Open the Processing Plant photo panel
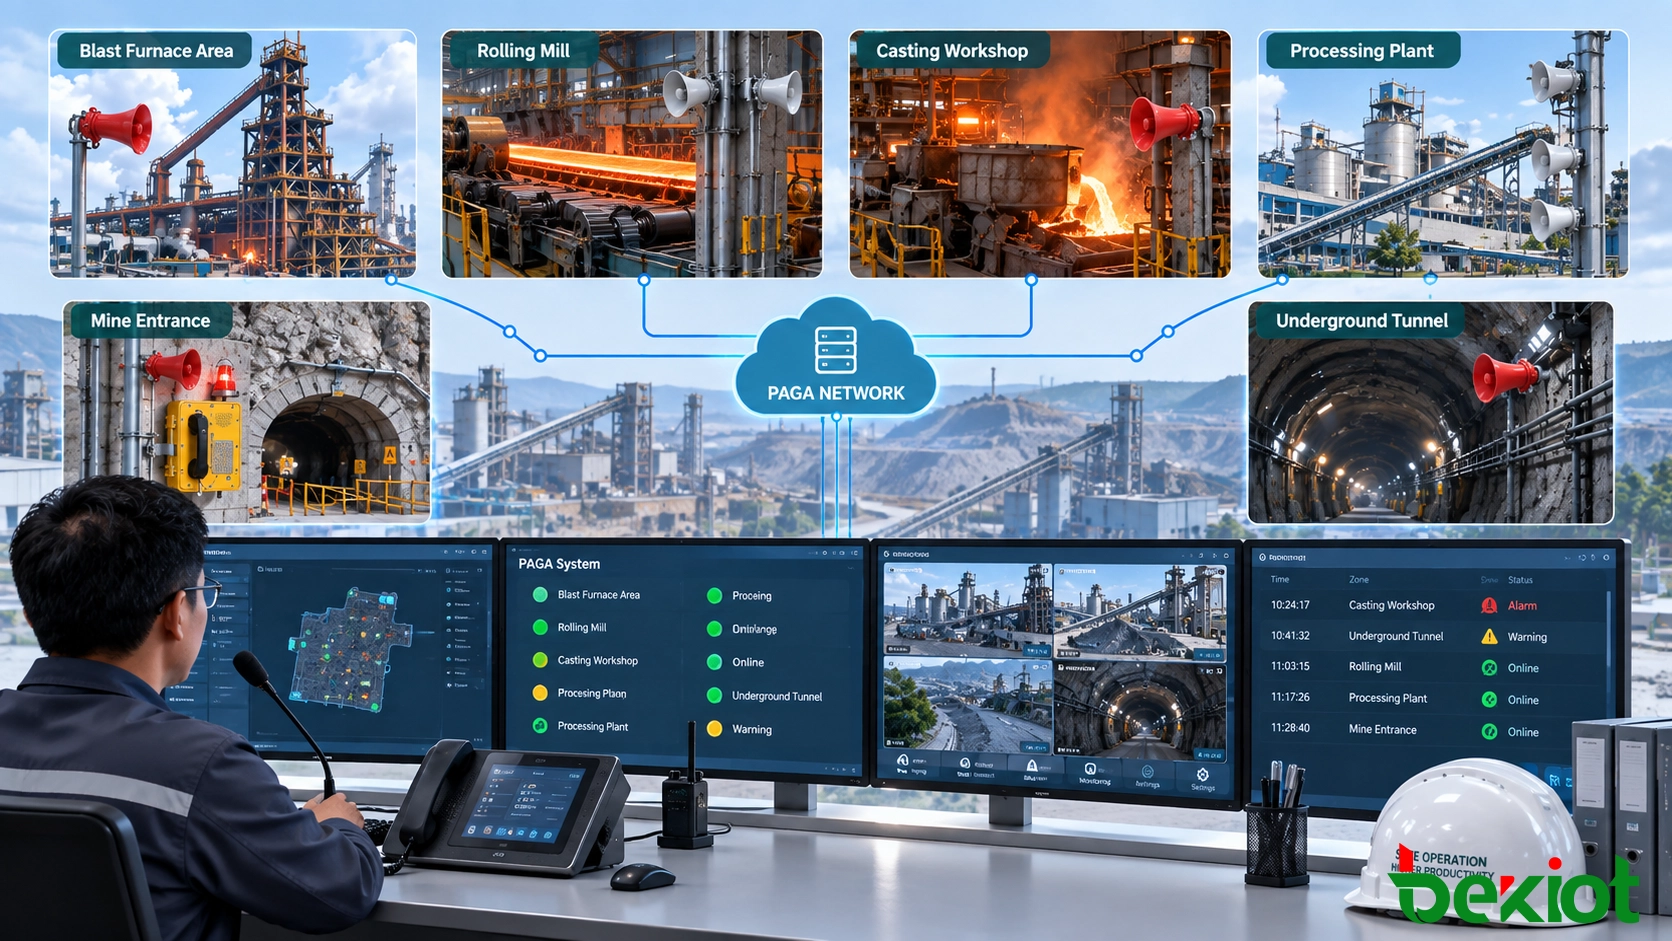This screenshot has height=941, width=1672. (1443, 153)
